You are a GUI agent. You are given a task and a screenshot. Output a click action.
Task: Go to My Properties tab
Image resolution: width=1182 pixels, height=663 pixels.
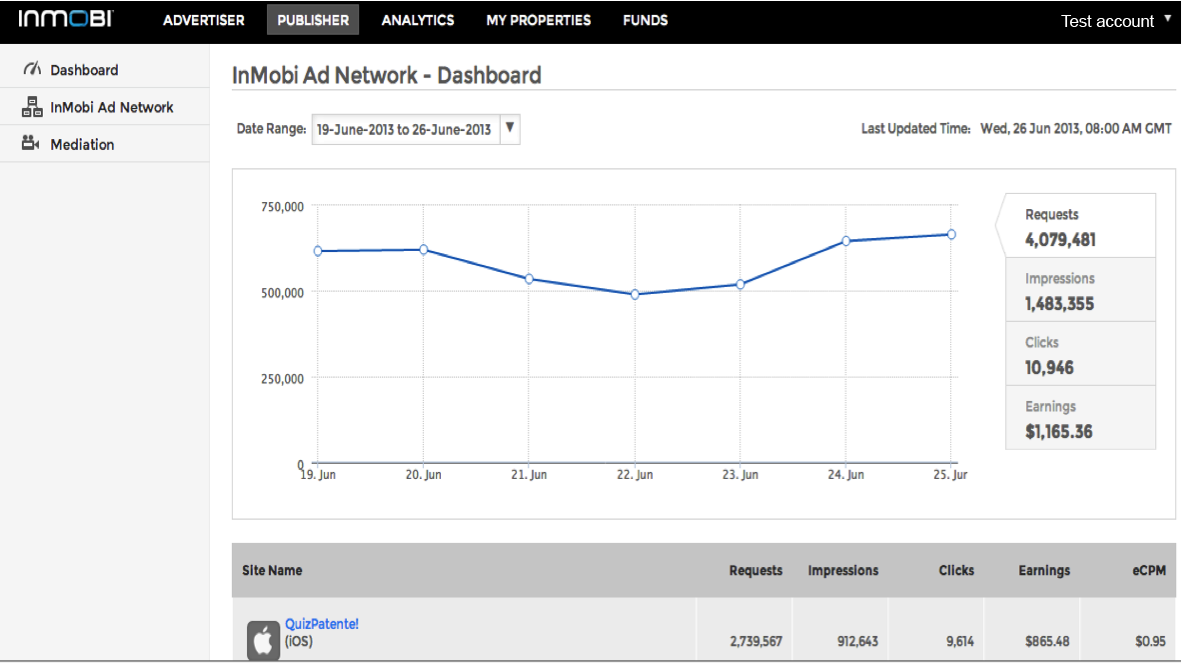coord(538,20)
